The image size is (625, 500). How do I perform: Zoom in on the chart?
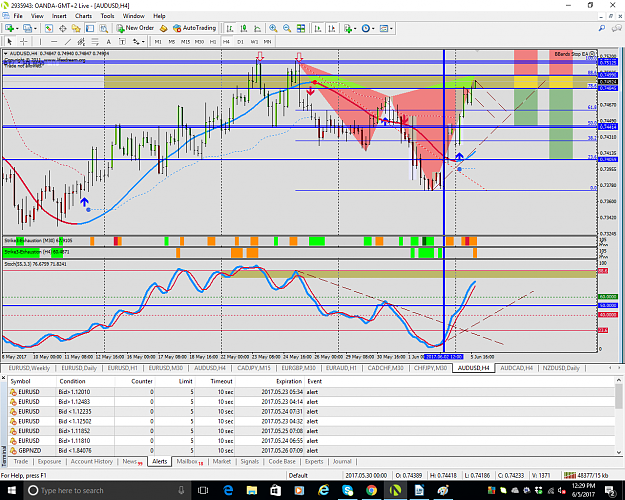(273, 28)
